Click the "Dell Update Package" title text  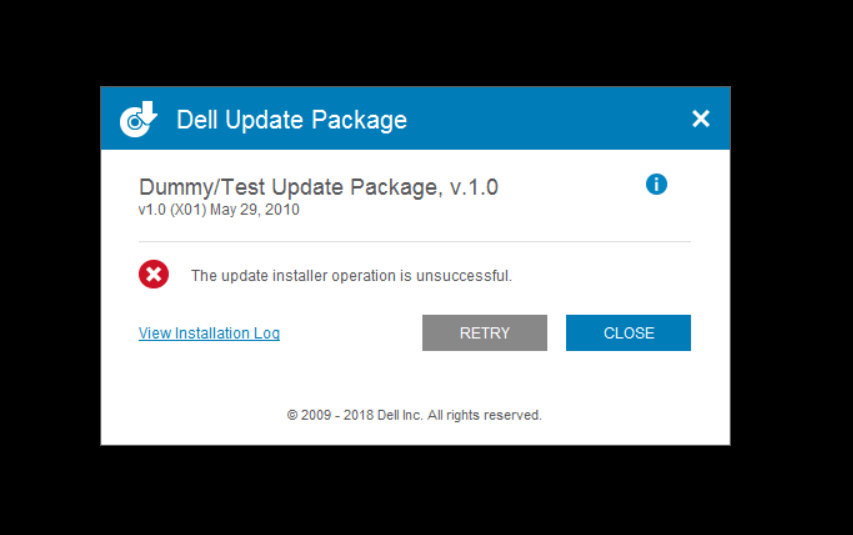pyautogui.click(x=291, y=120)
